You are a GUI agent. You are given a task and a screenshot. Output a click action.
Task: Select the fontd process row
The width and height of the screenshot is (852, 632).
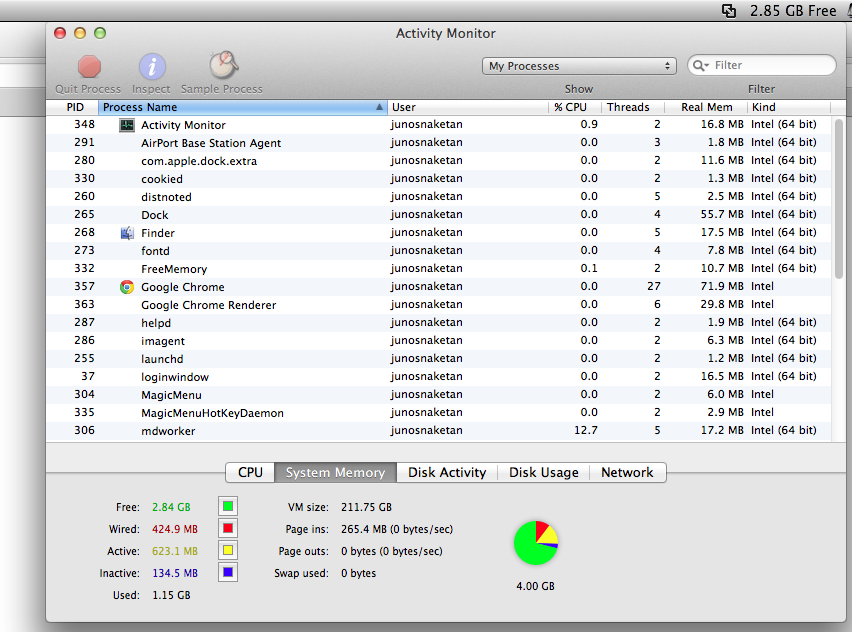tap(438, 251)
